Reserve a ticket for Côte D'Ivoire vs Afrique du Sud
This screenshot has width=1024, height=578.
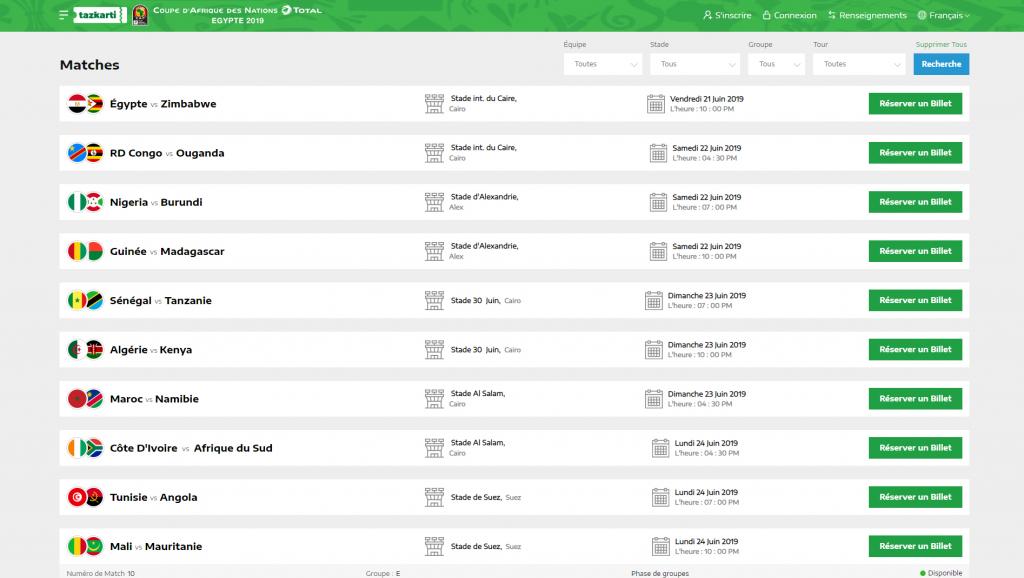[x=915, y=448]
